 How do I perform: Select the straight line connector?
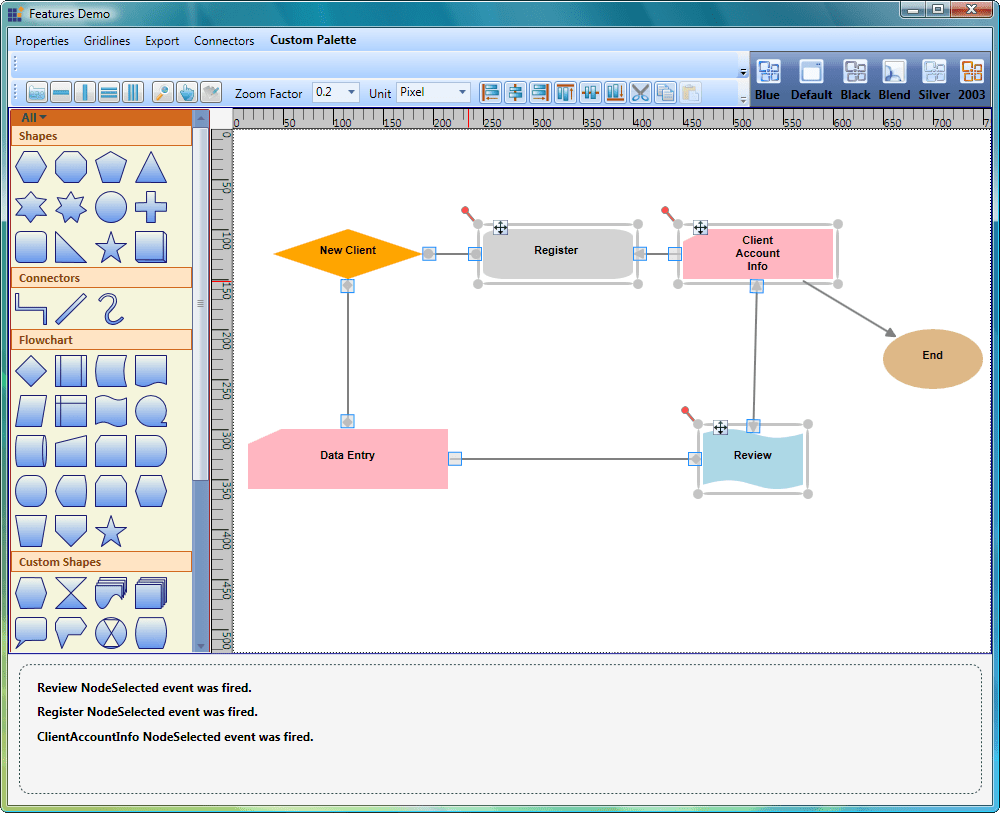coord(70,309)
